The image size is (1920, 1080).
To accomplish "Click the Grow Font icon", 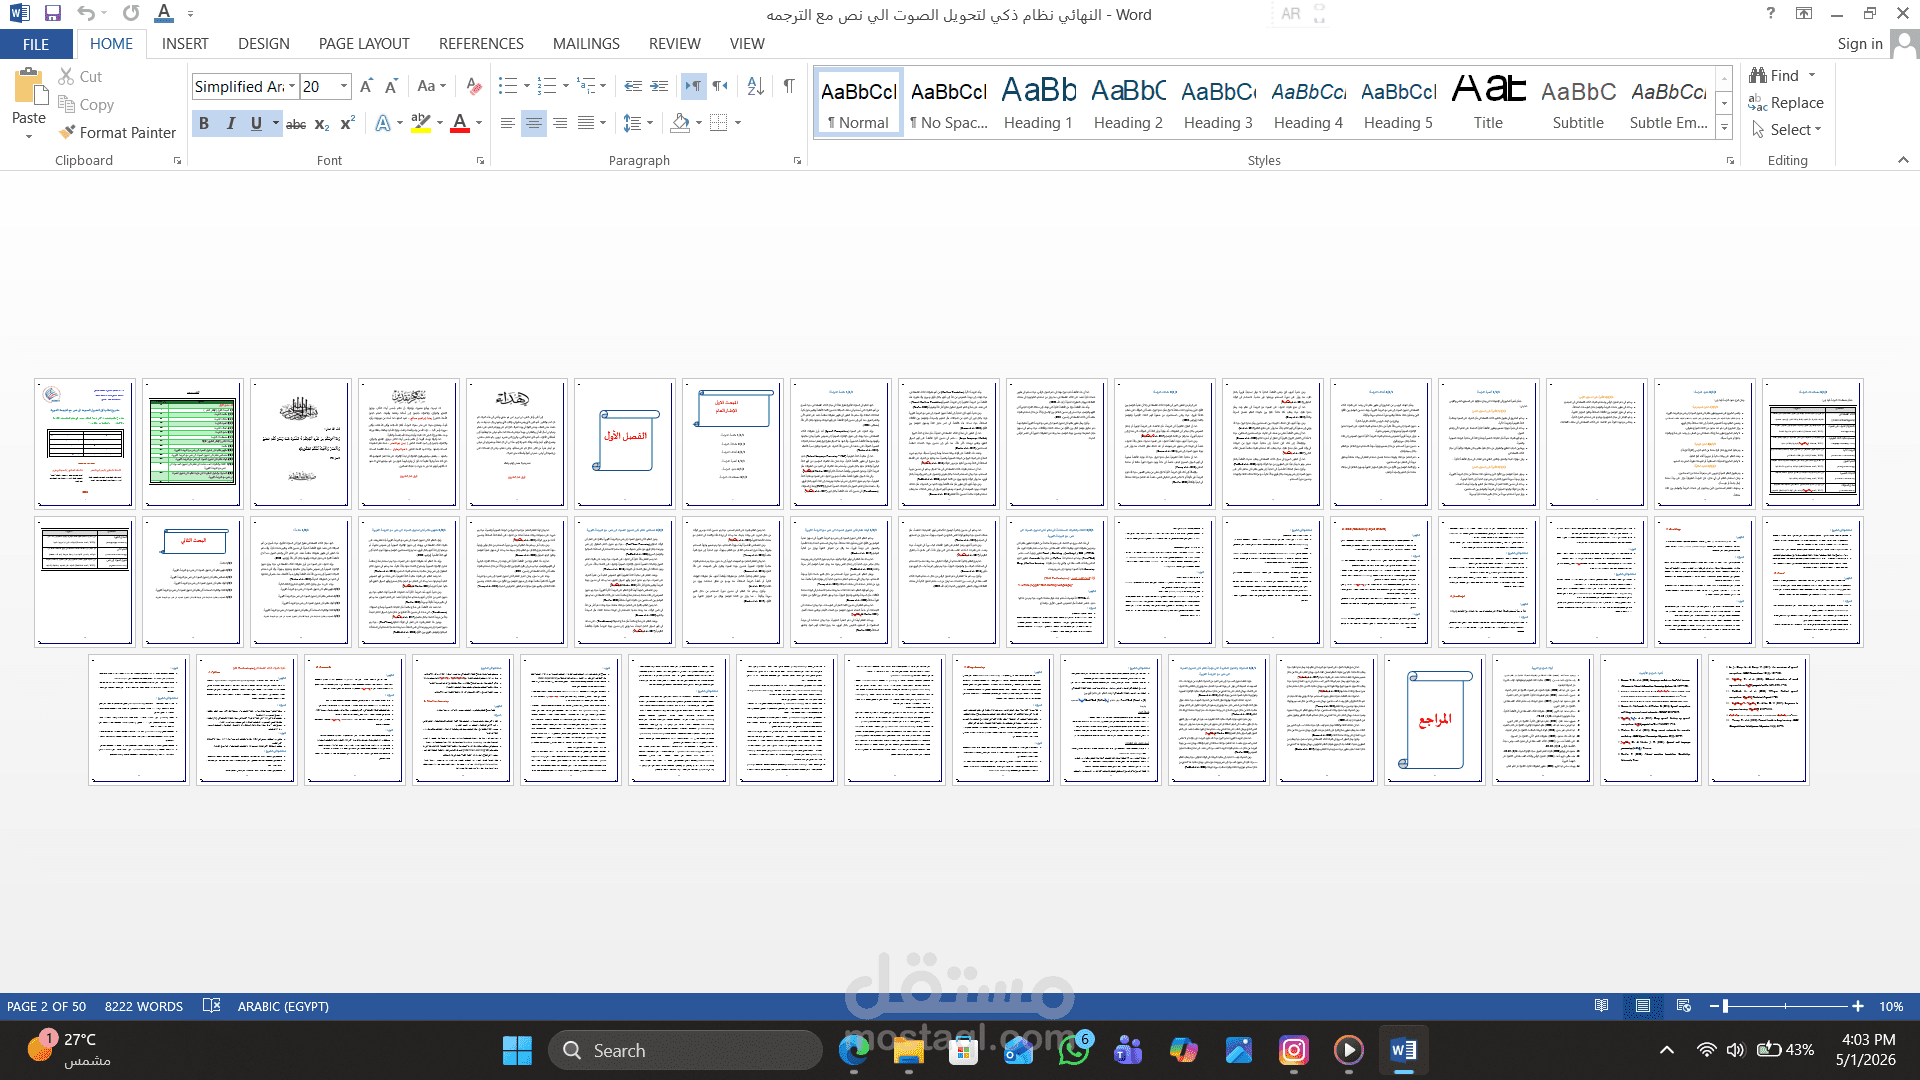I will tap(366, 86).
